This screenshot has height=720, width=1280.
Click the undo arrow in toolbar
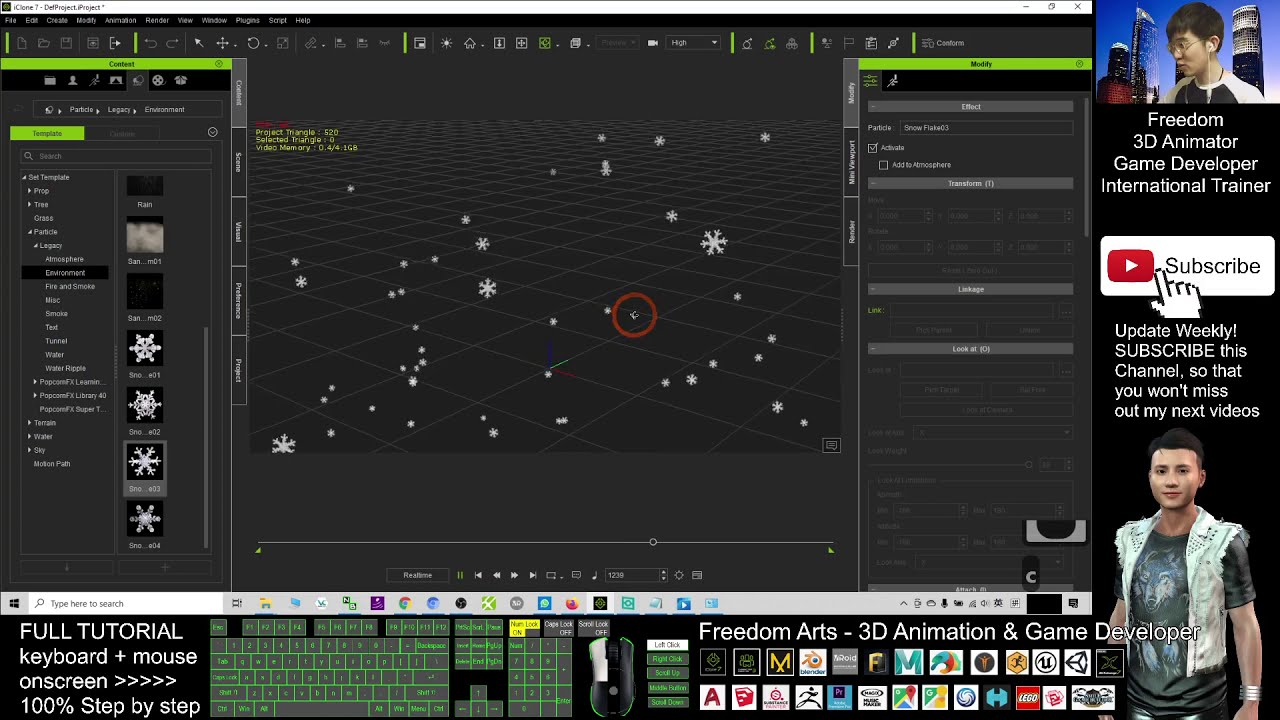coord(150,43)
